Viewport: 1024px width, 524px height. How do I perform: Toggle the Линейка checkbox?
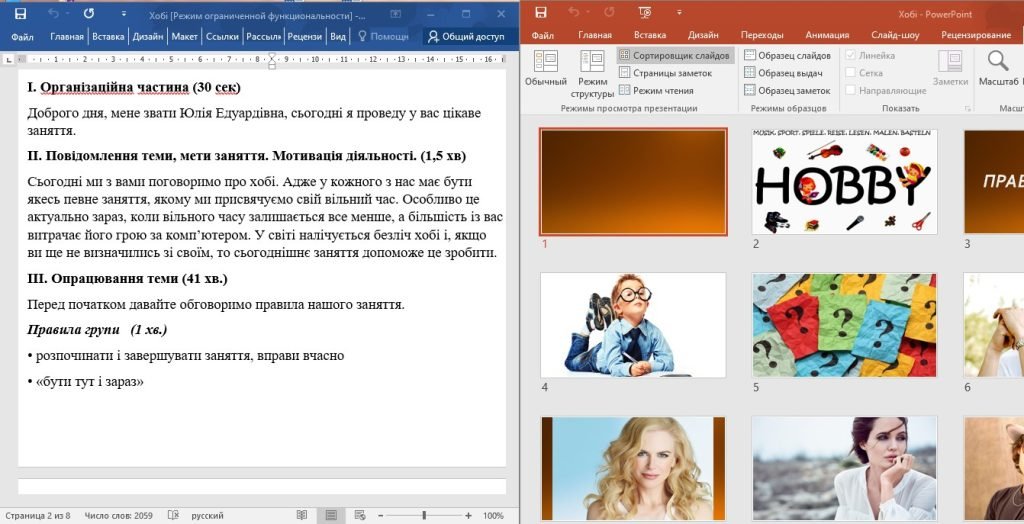(850, 56)
